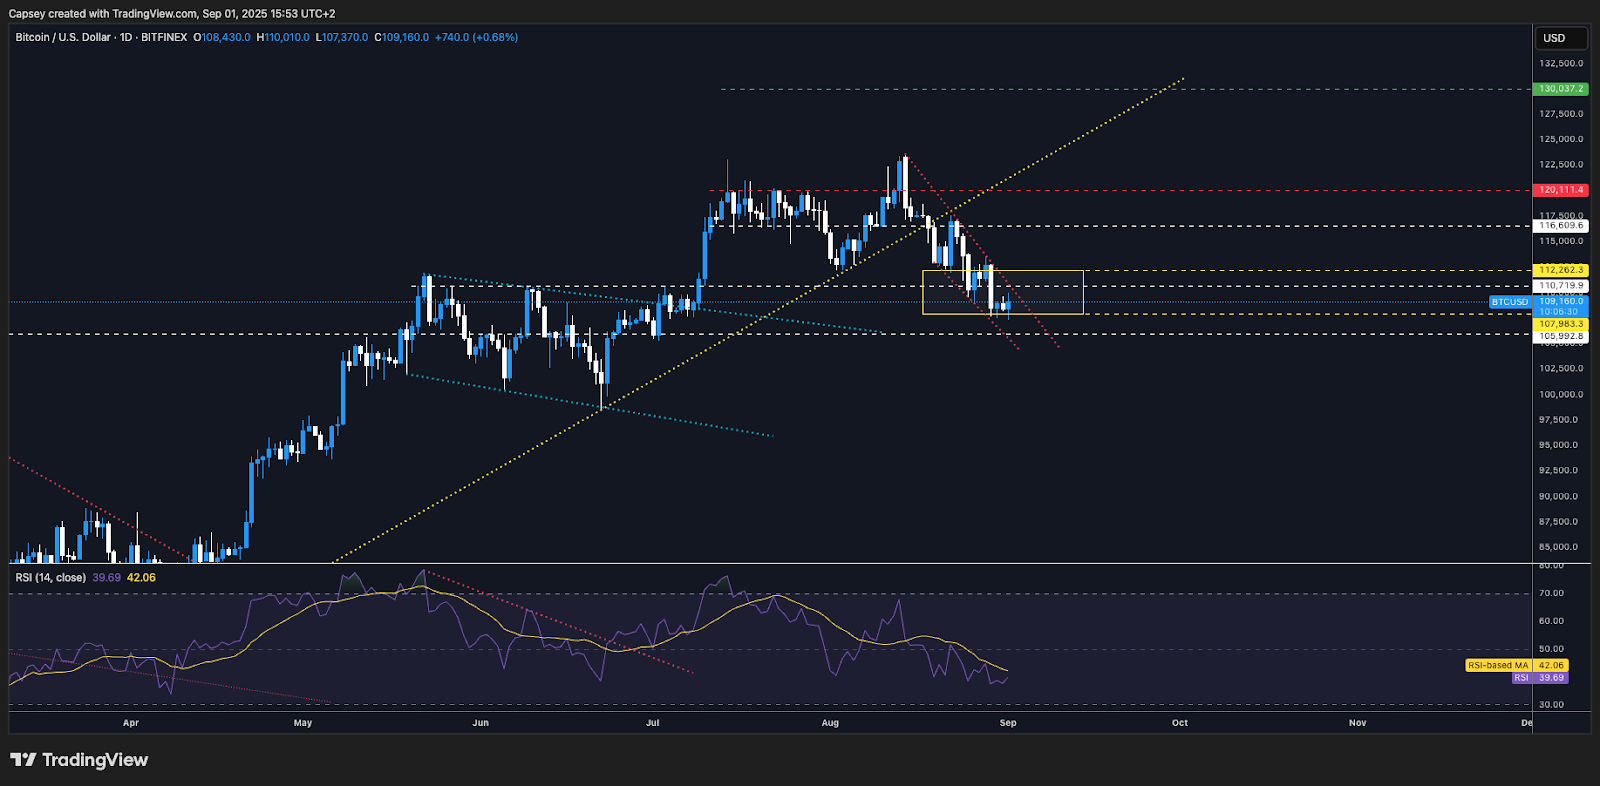Click the 107,983.3 yellow price label
Viewport: 1600px width, 786px height.
(1560, 324)
